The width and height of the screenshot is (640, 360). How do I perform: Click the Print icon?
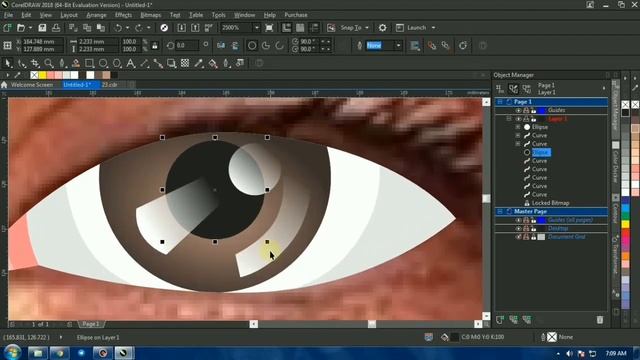coord(56,28)
